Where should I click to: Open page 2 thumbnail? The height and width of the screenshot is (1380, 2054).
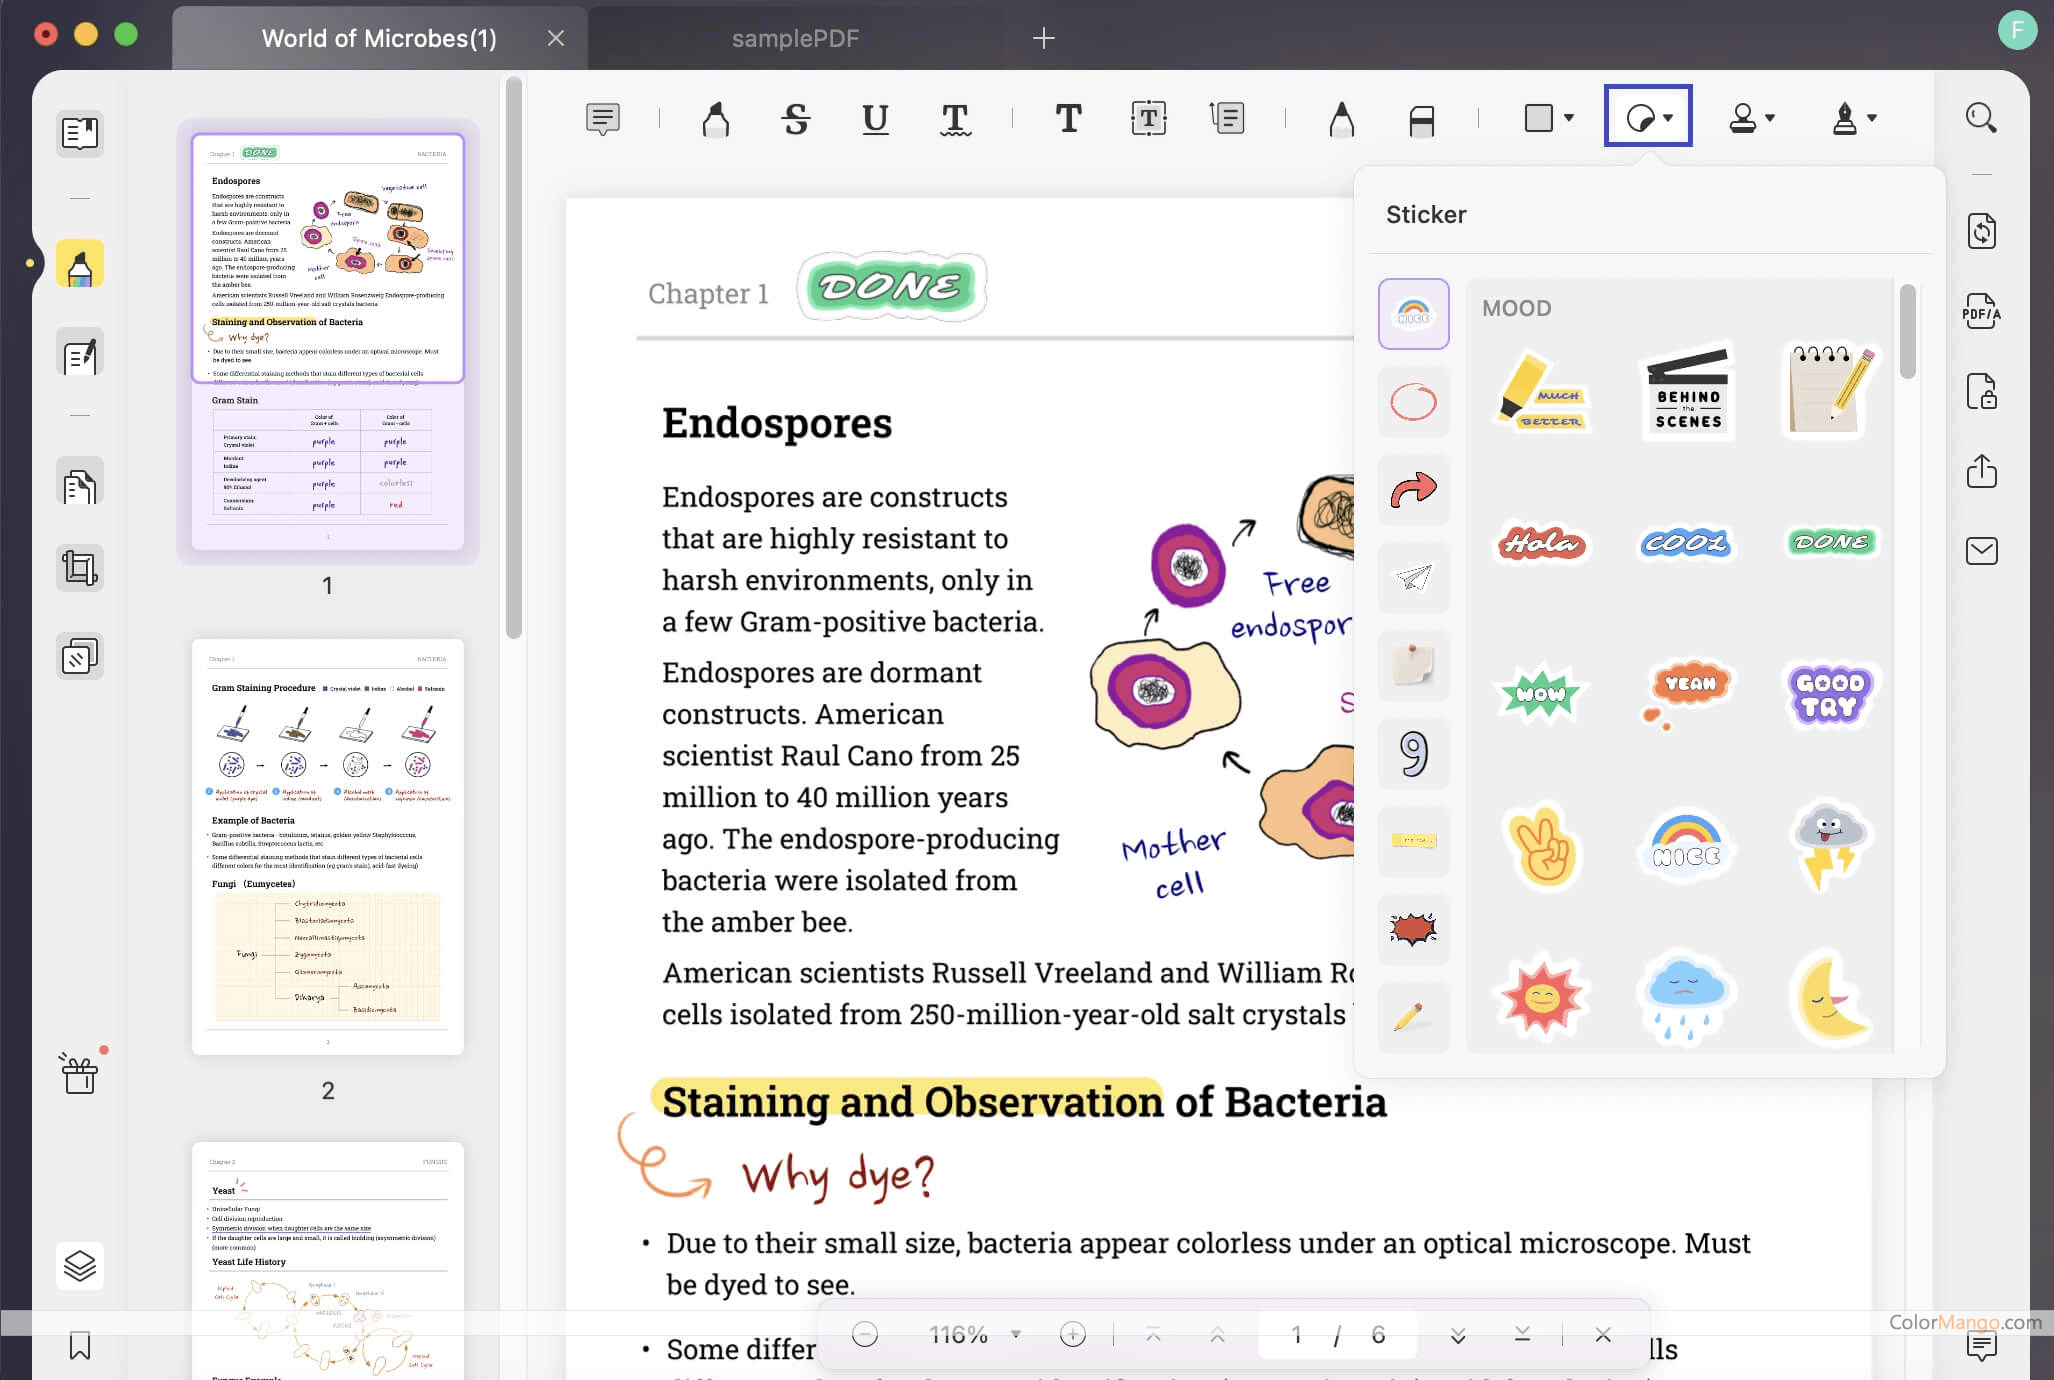click(327, 846)
